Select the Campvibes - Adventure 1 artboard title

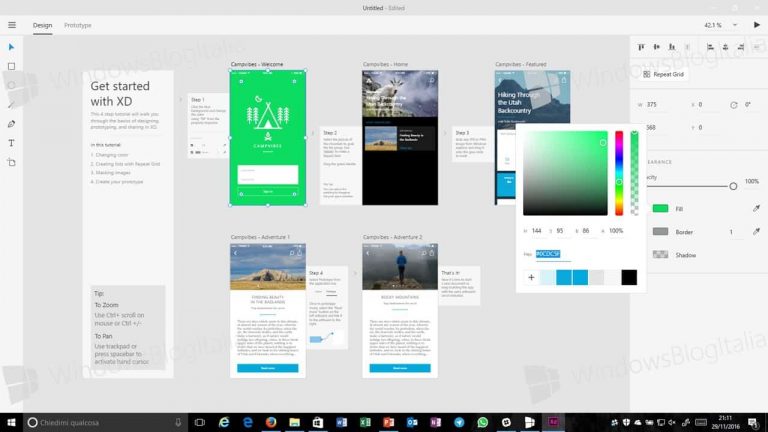click(260, 237)
